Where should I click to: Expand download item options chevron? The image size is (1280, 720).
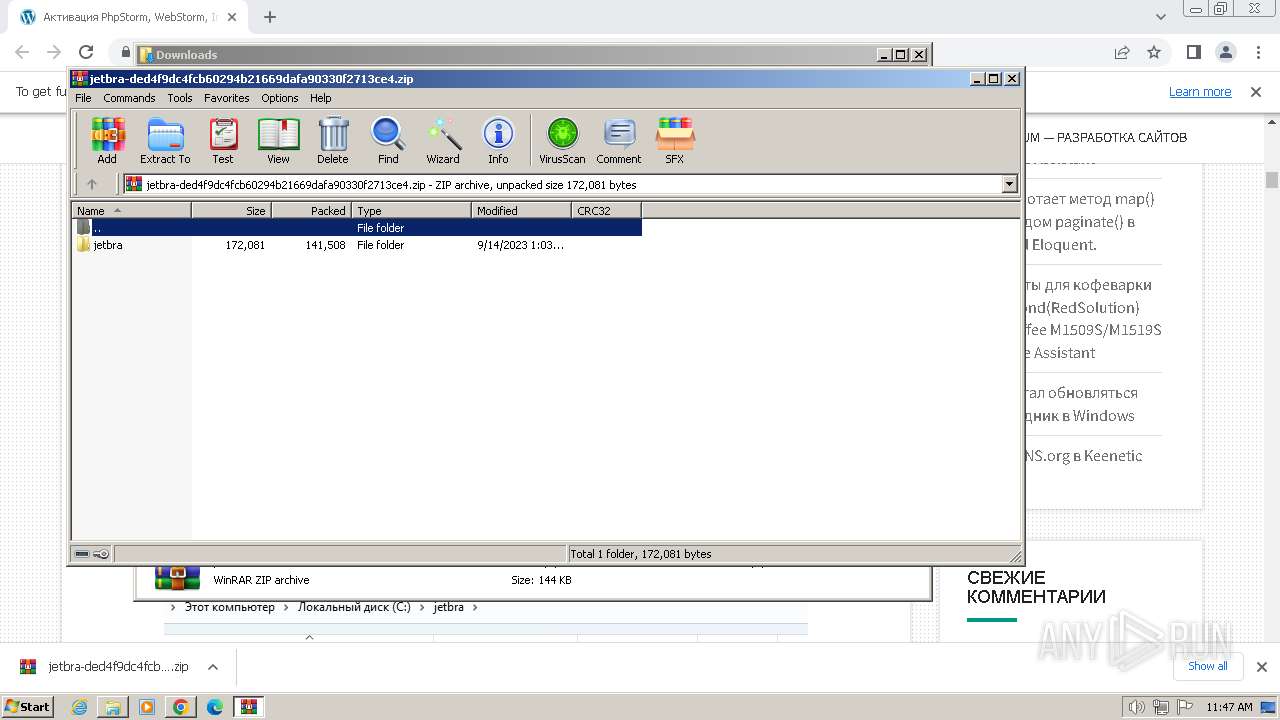212,667
